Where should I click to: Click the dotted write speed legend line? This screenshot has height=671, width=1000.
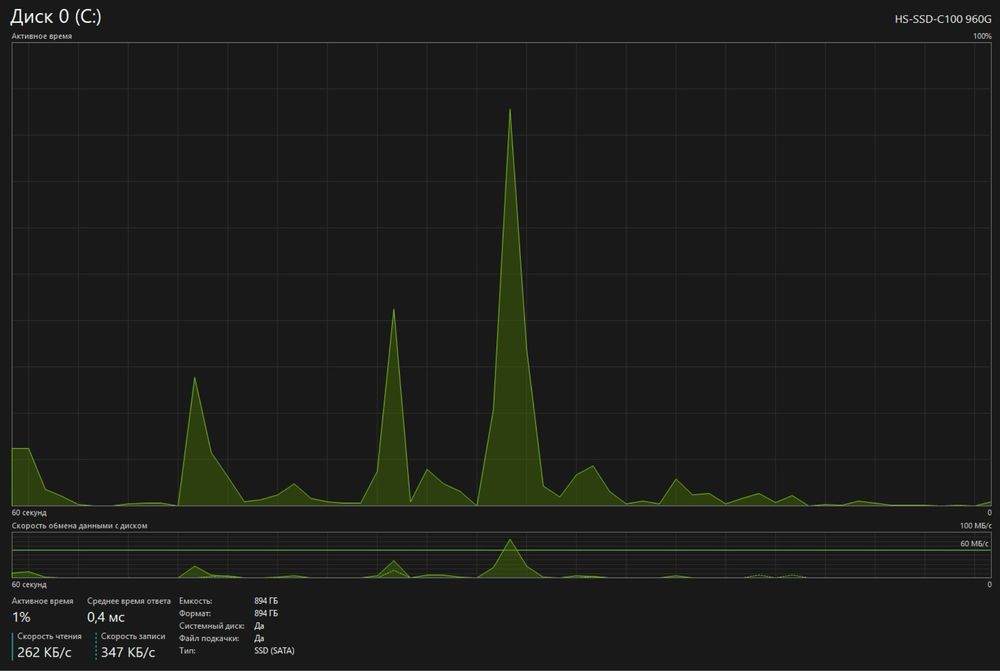click(96, 645)
